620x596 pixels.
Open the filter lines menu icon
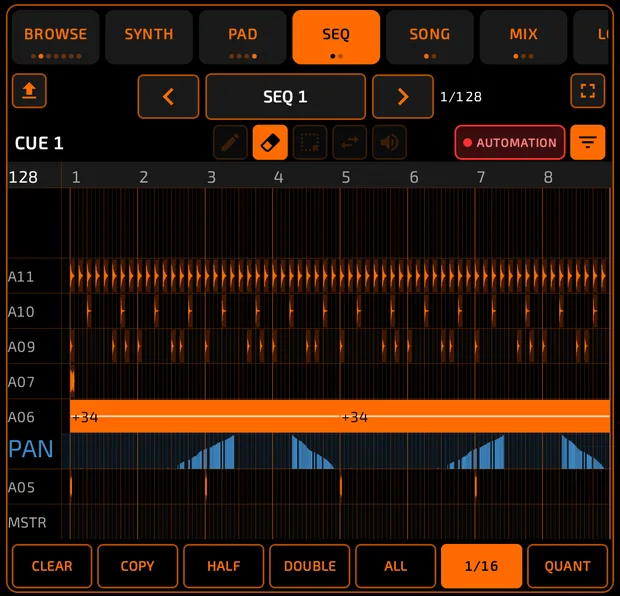[x=588, y=142]
